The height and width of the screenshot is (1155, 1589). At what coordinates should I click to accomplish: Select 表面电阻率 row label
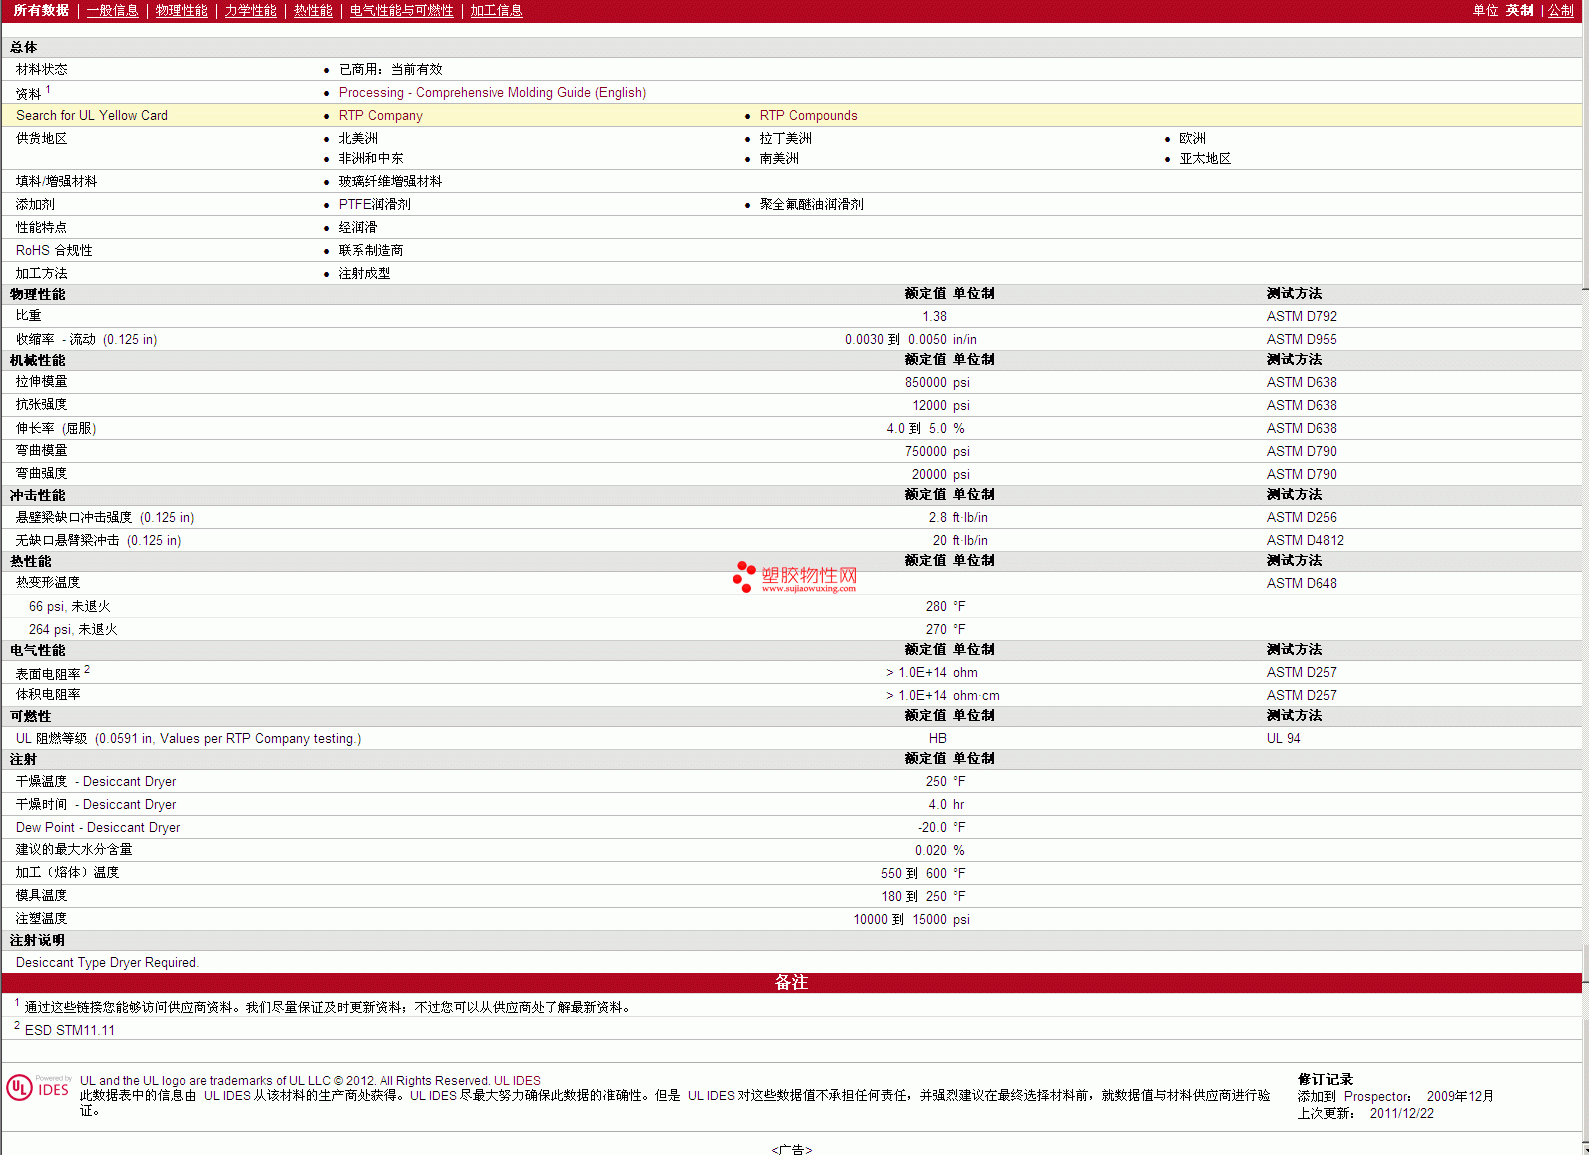pyautogui.click(x=48, y=674)
